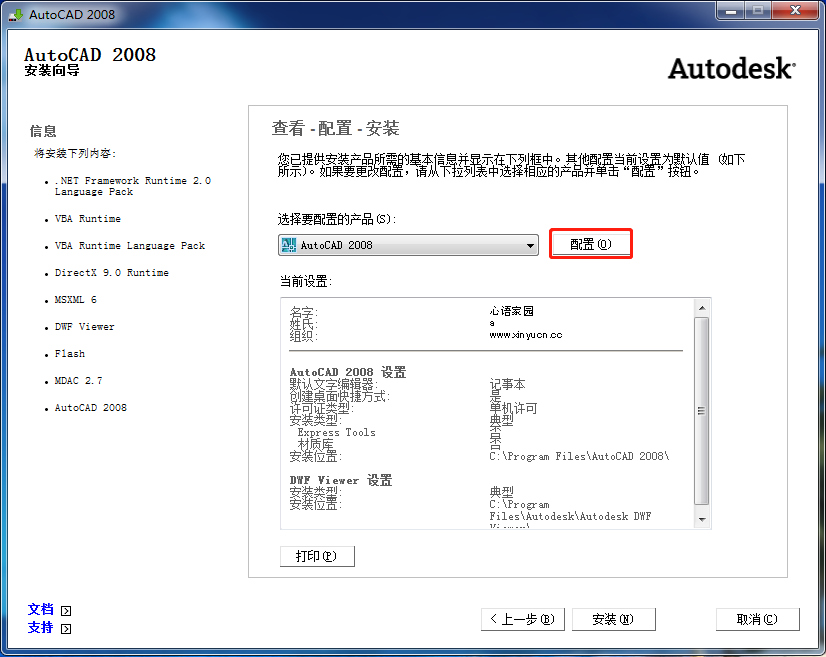The width and height of the screenshot is (826, 657).
Task: Click the AutoCAD icon in the title bar
Action: point(15,14)
